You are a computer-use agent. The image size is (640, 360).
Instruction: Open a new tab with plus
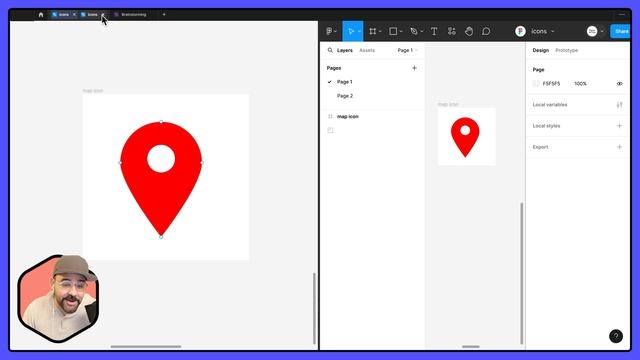pos(164,14)
